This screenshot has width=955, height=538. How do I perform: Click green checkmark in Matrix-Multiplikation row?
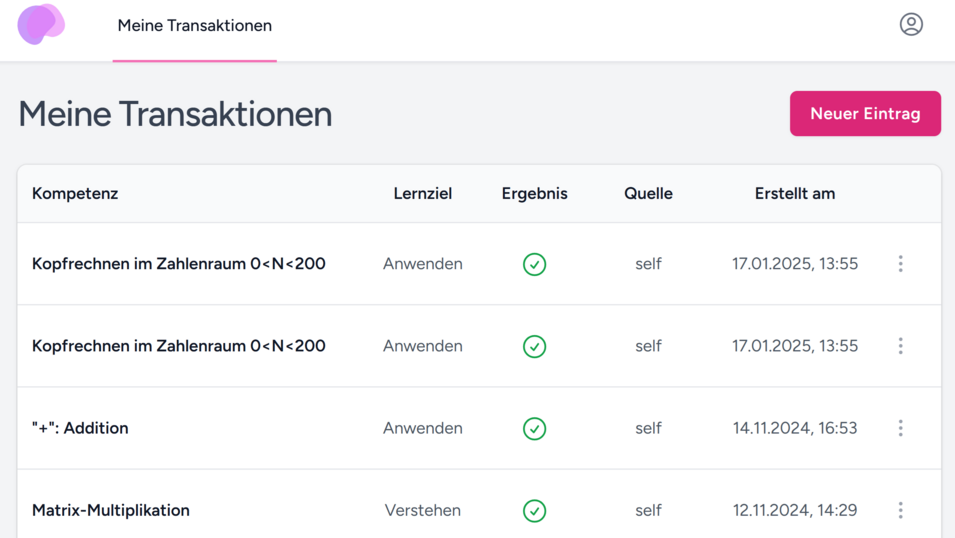pos(534,510)
